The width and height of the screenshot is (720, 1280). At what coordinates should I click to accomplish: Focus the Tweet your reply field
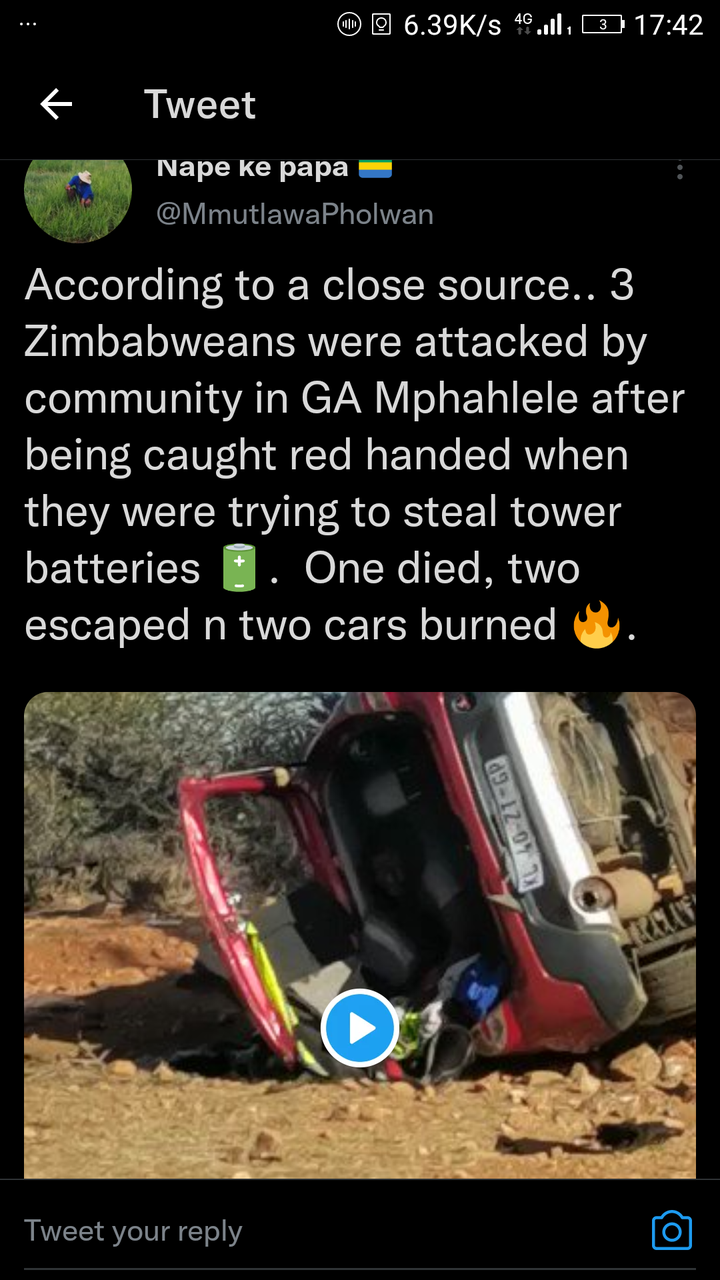tap(330, 1231)
